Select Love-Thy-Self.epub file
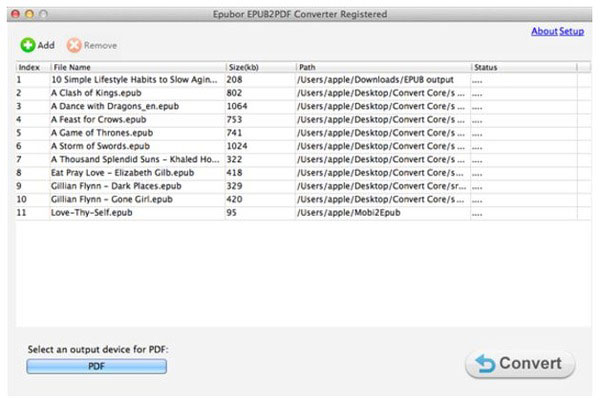The width and height of the screenshot is (600, 400). 91,213
